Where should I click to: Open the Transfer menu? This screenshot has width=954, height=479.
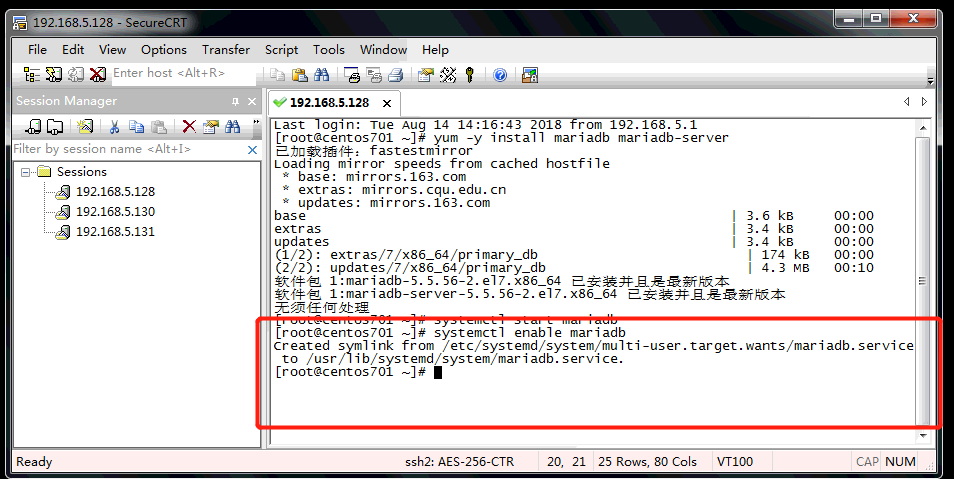click(x=226, y=50)
